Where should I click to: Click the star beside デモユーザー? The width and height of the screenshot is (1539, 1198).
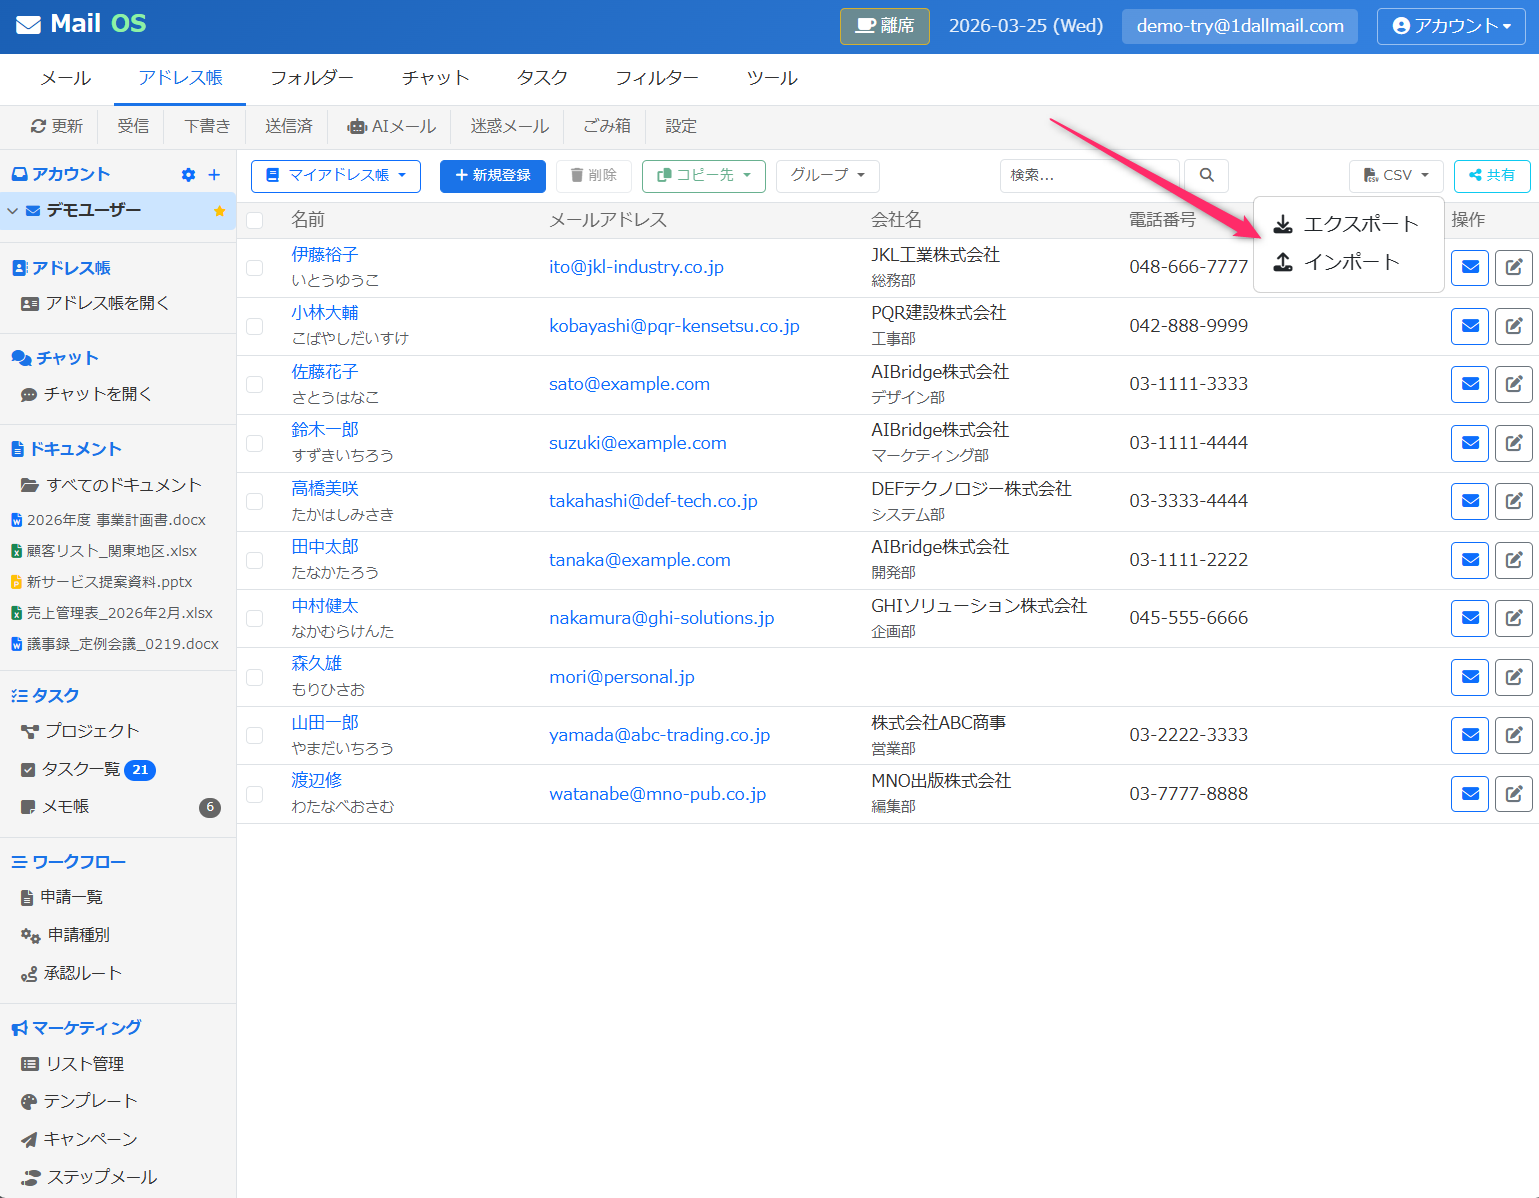(x=220, y=211)
